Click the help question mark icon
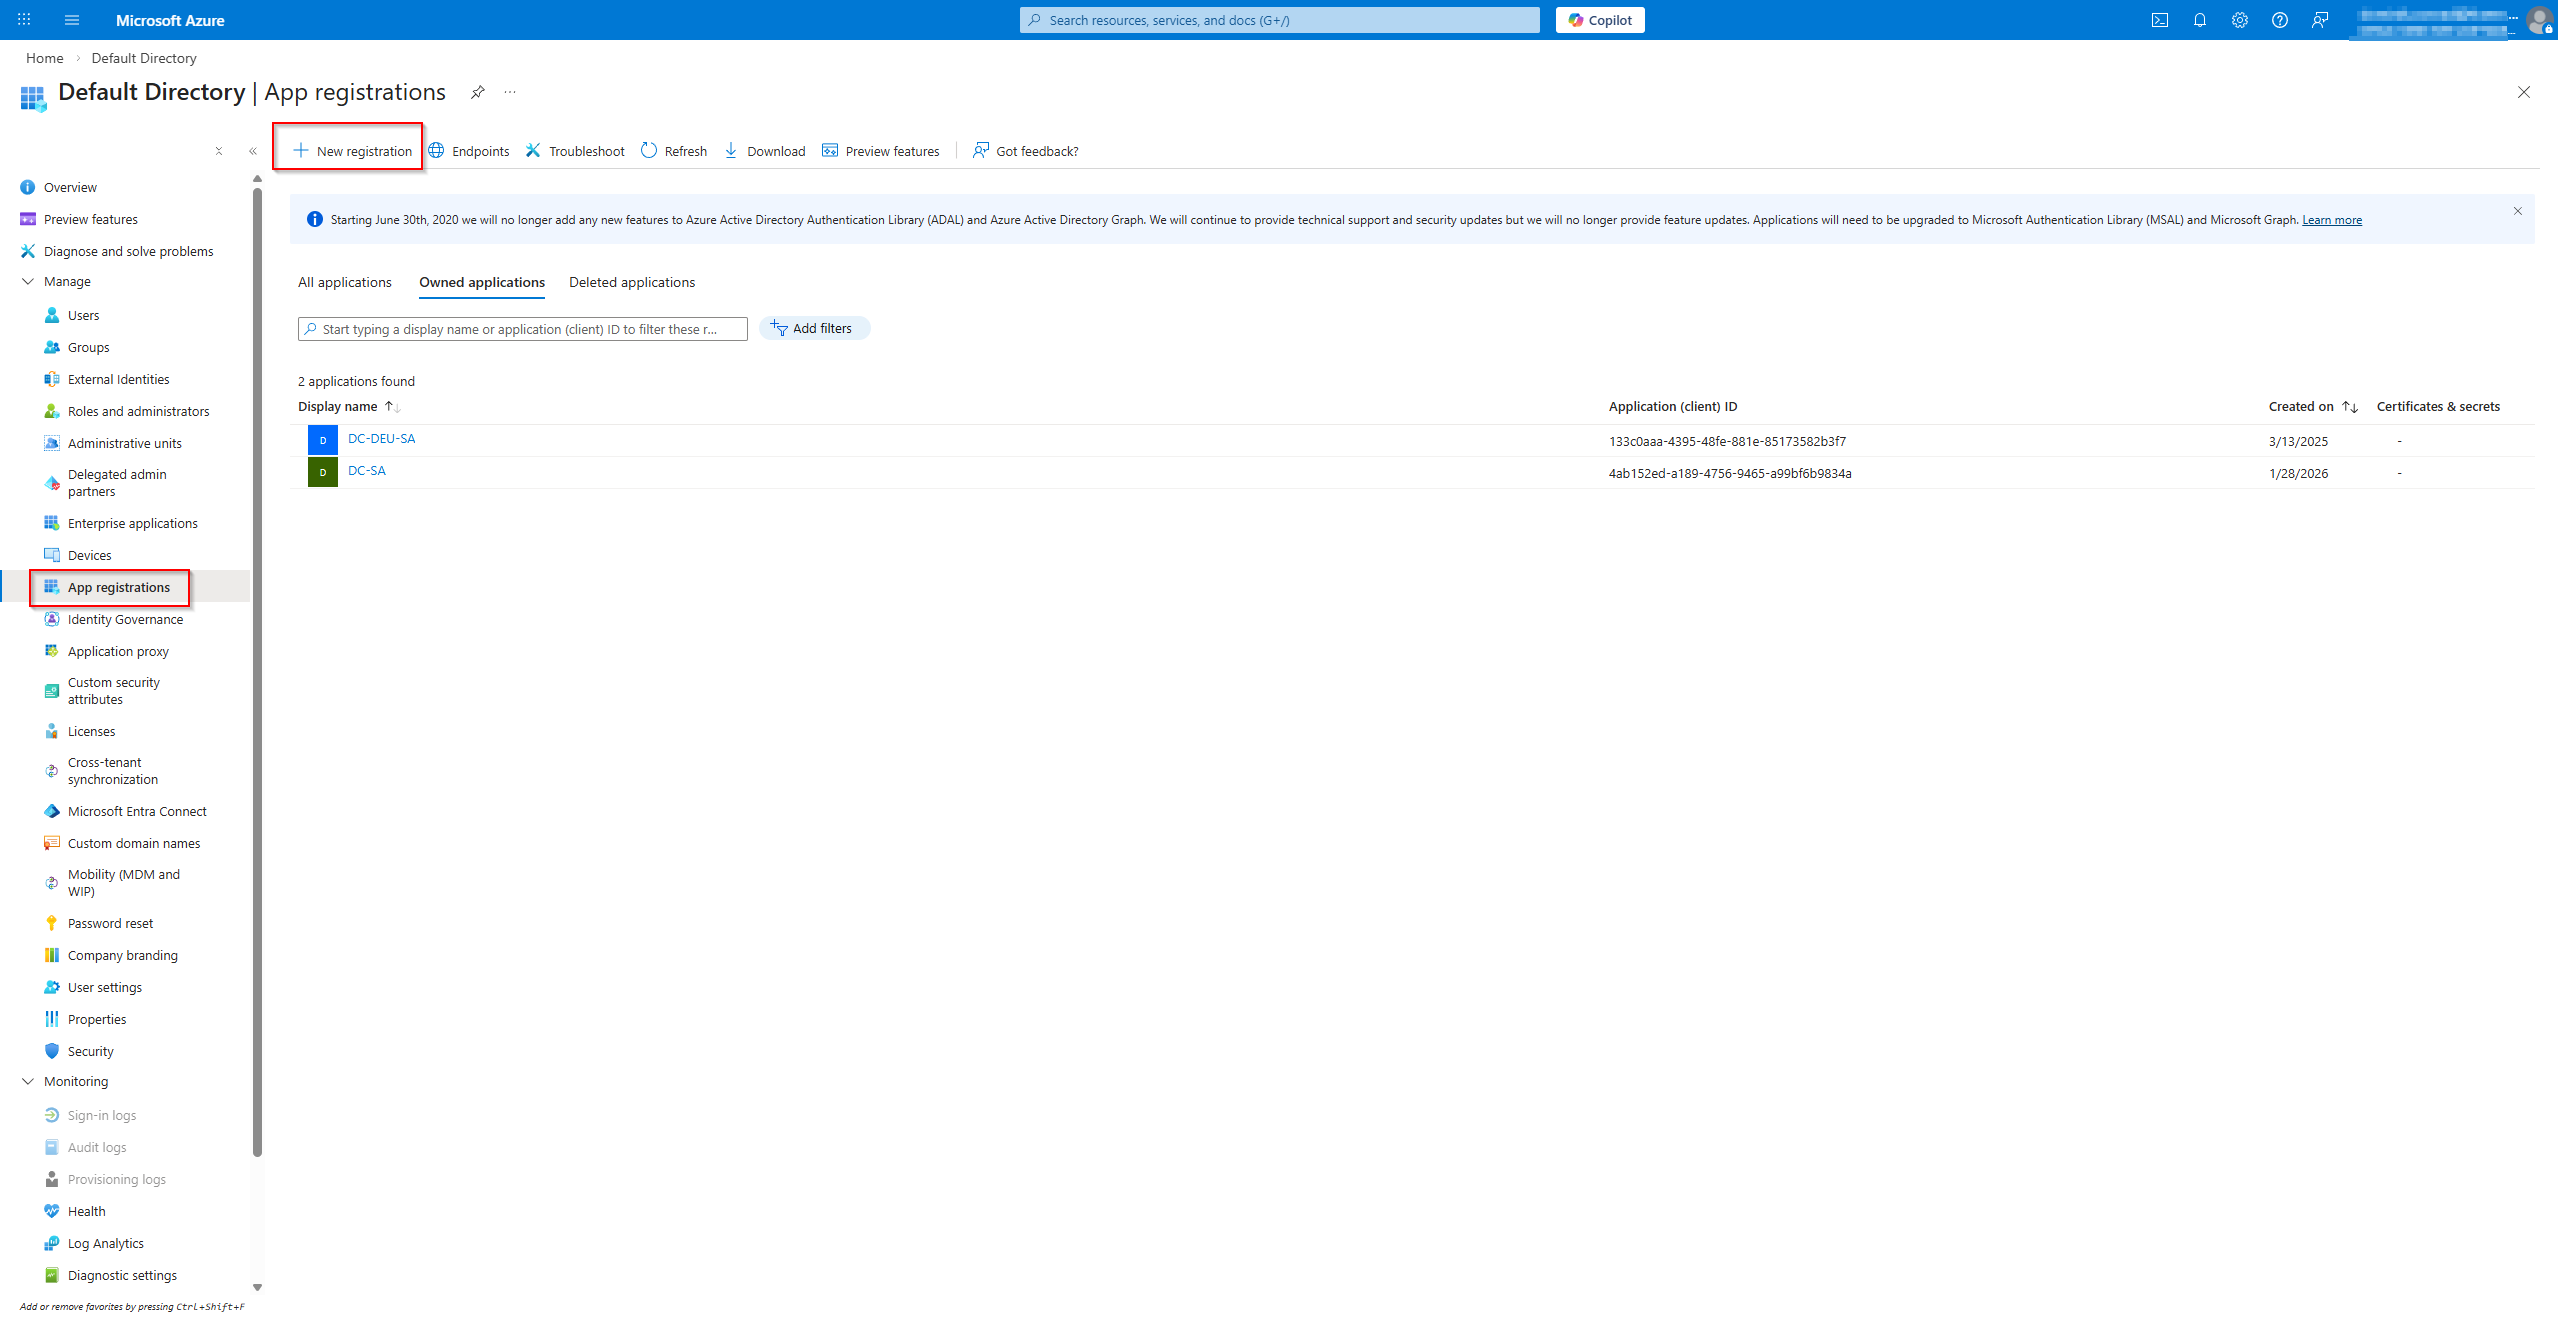Screen dimensions: 2558x1317 (x=2279, y=20)
